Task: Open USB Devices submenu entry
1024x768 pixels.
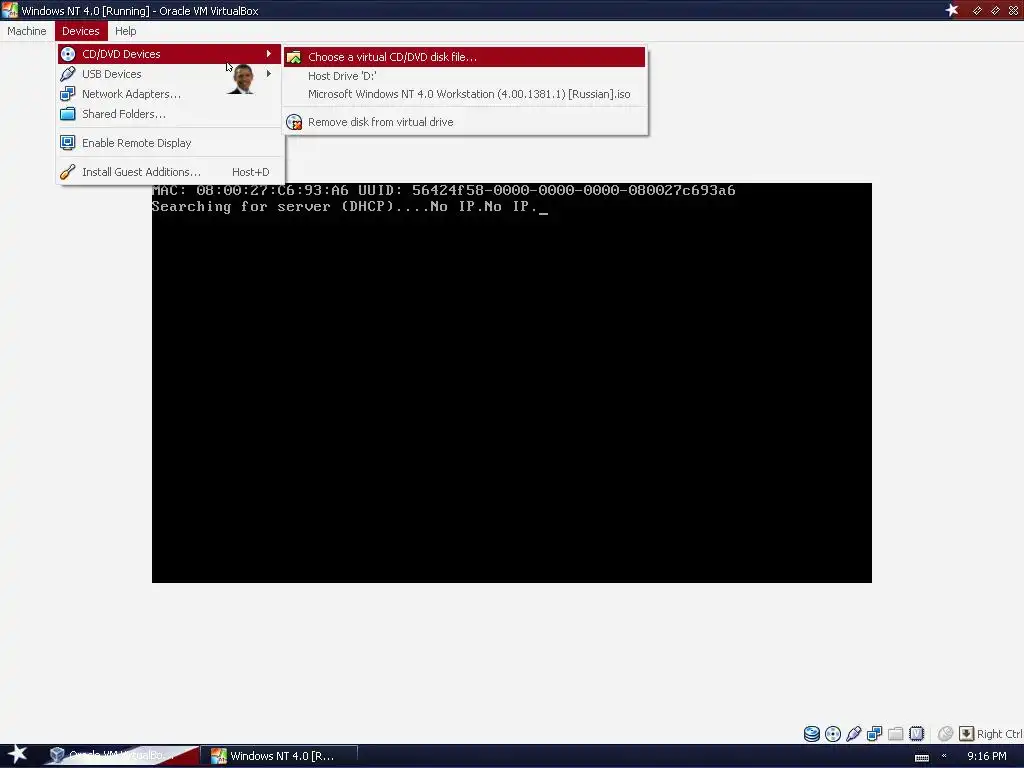Action: [170, 74]
